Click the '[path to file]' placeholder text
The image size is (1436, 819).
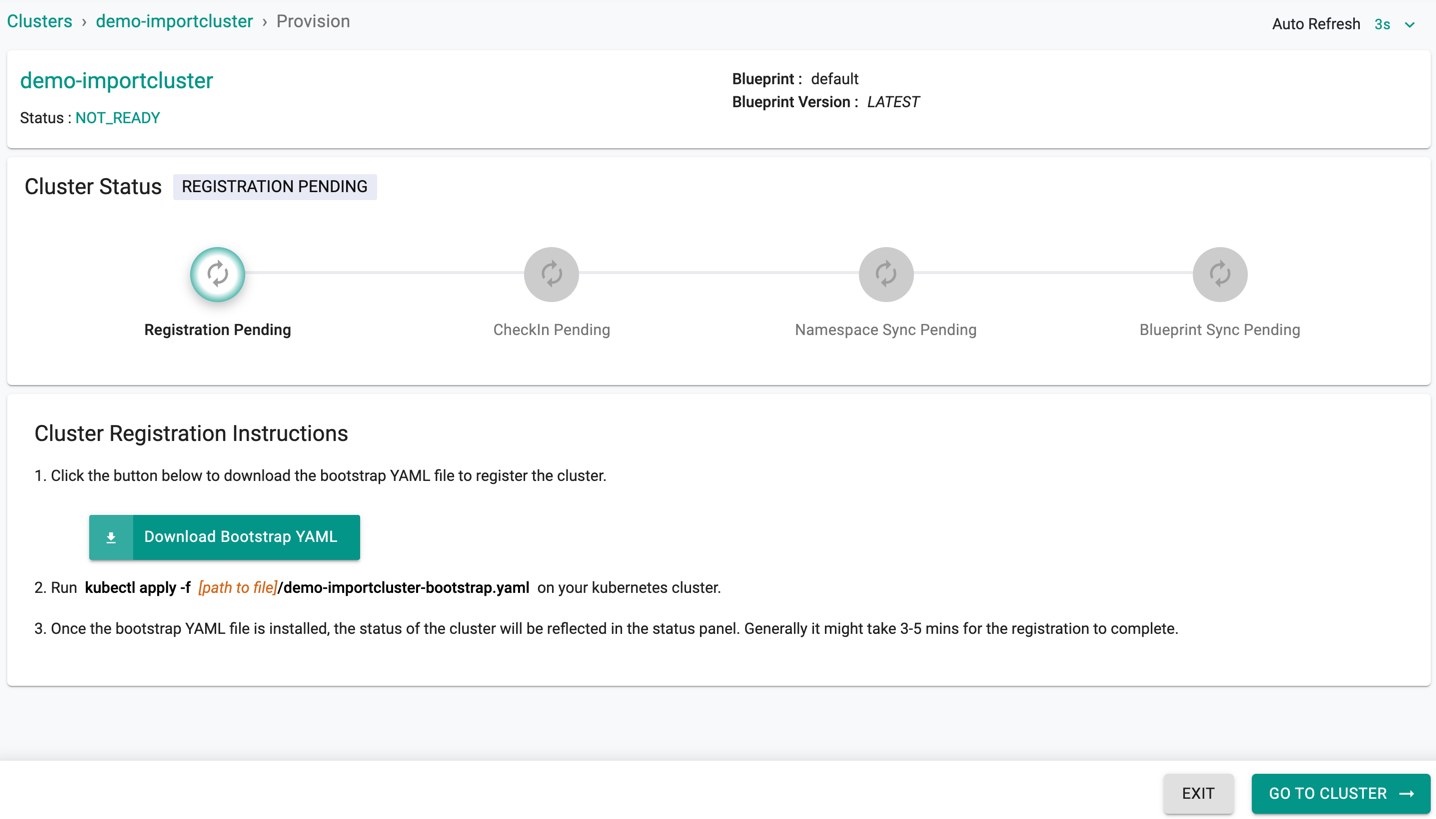(x=238, y=588)
